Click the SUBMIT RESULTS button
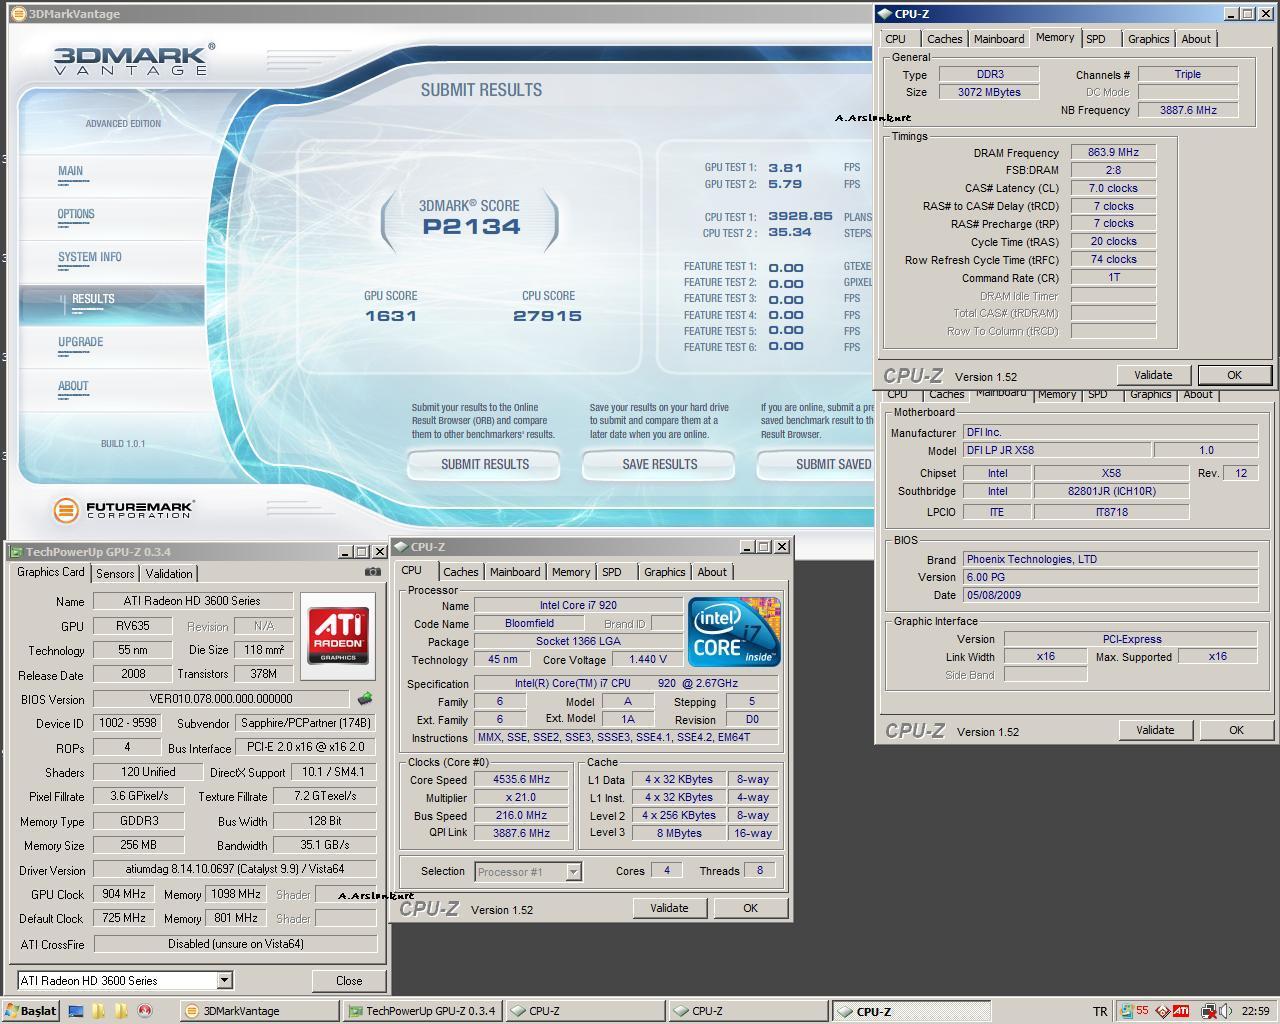 485,464
